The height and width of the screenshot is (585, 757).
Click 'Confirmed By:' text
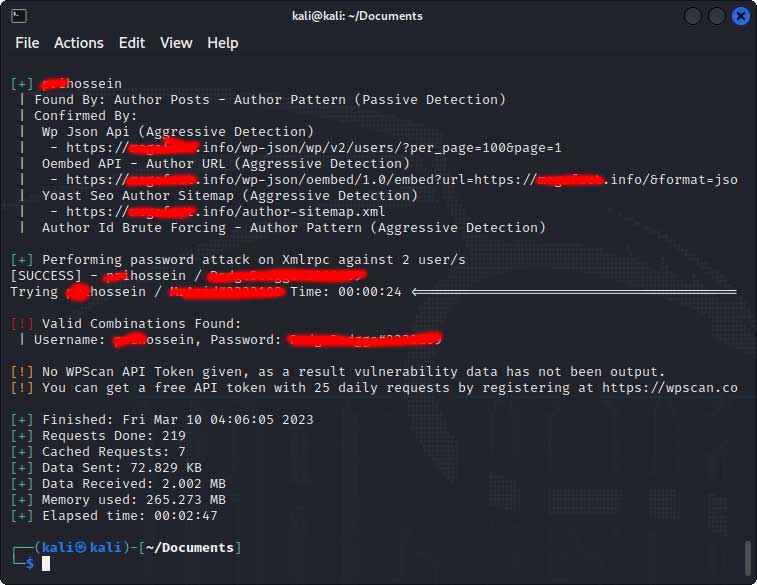tap(85, 116)
